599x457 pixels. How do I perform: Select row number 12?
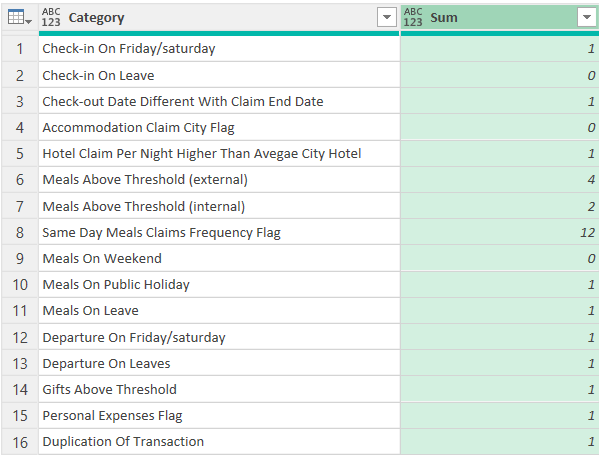pyautogui.click(x=20, y=337)
